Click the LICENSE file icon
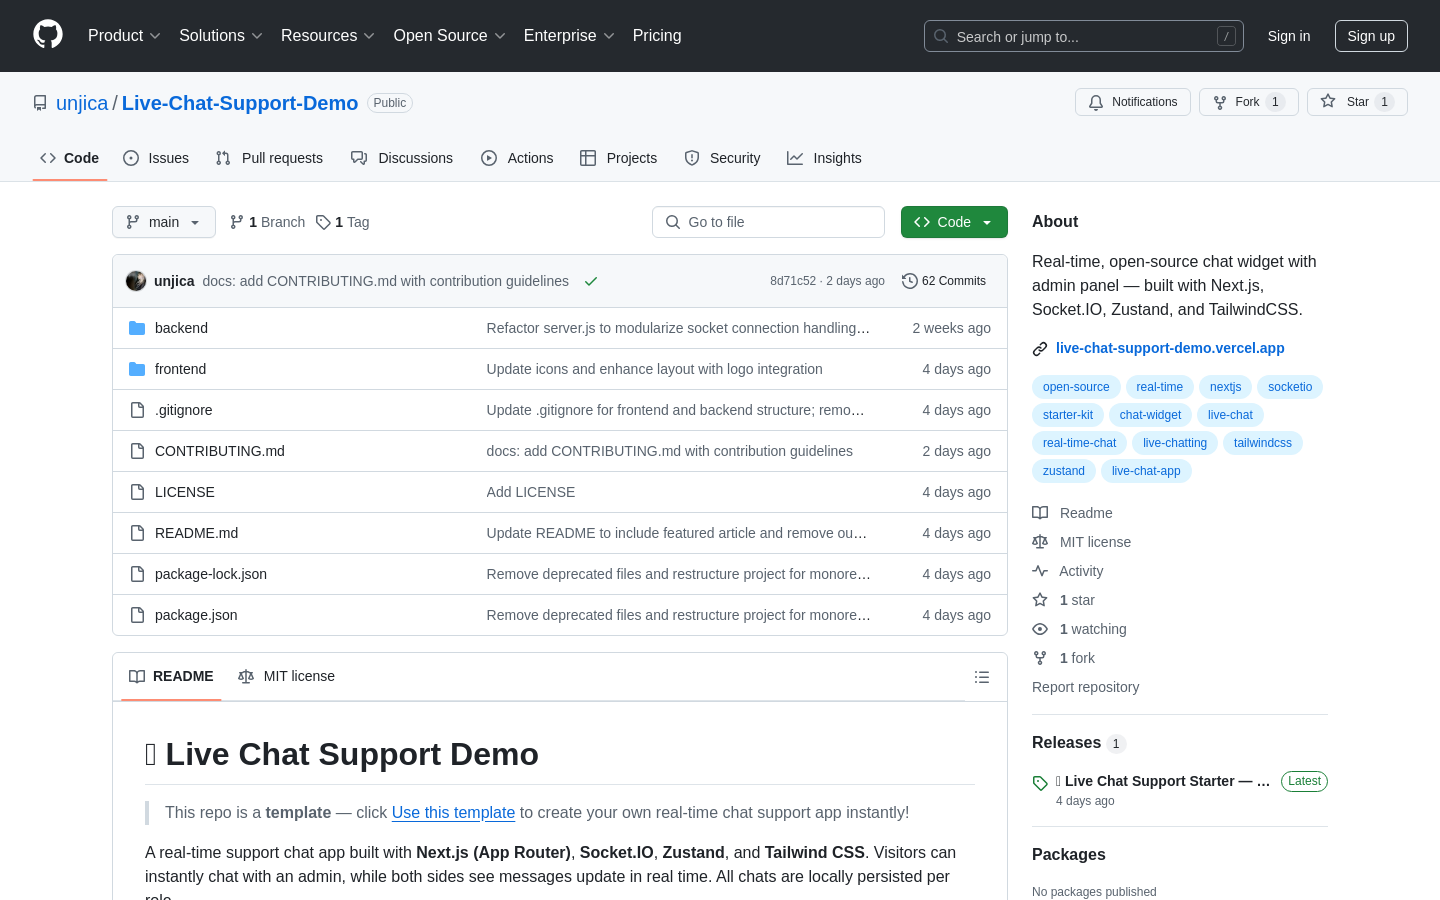The image size is (1440, 900). coord(137,492)
